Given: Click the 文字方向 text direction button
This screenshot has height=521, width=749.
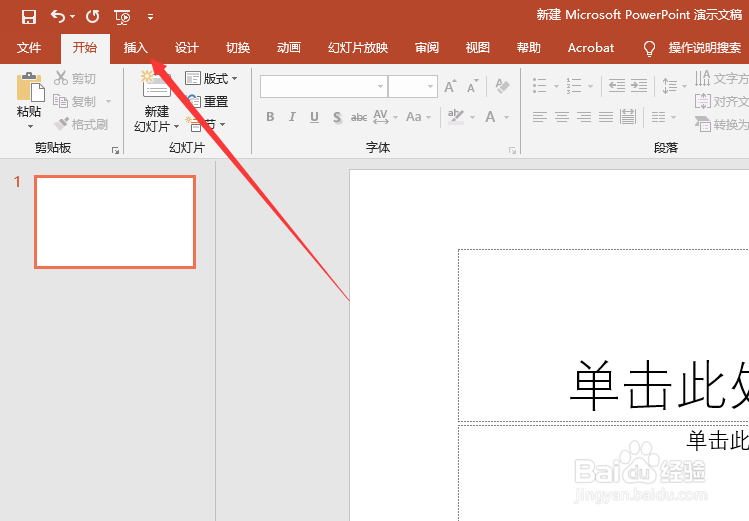Looking at the screenshot, I should 721,78.
